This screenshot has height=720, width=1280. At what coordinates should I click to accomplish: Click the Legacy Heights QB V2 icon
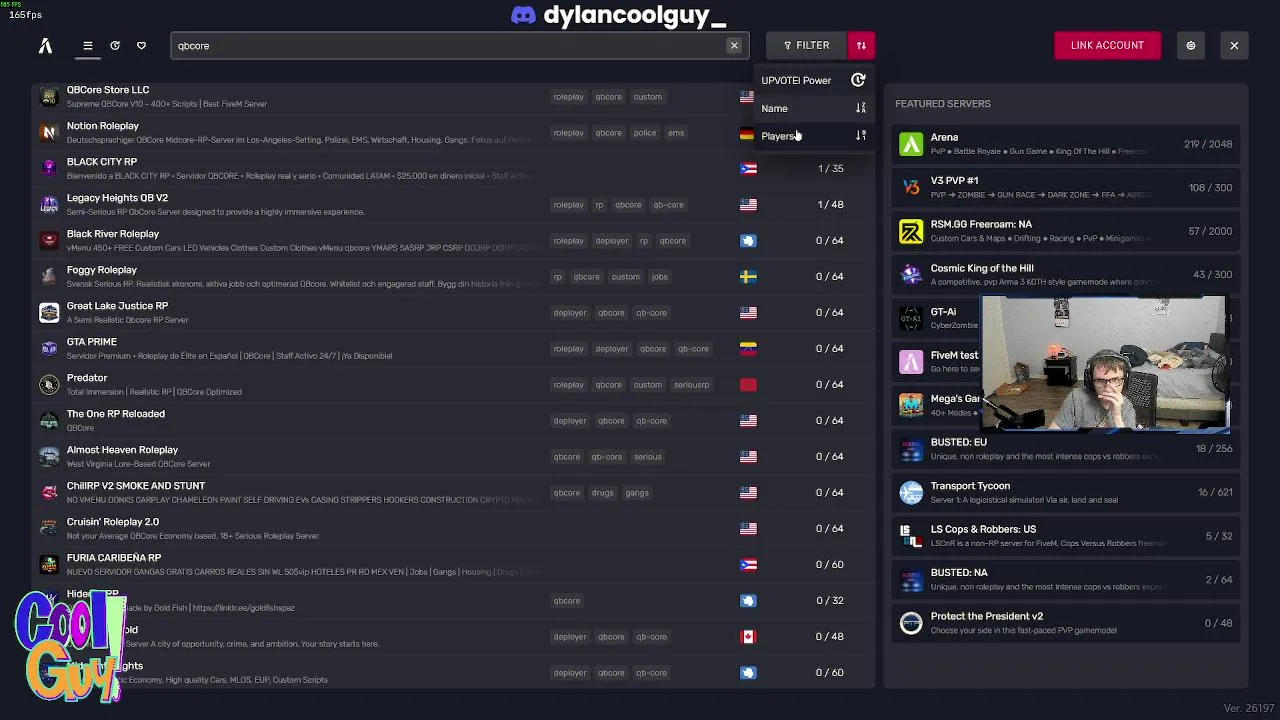tap(49, 205)
